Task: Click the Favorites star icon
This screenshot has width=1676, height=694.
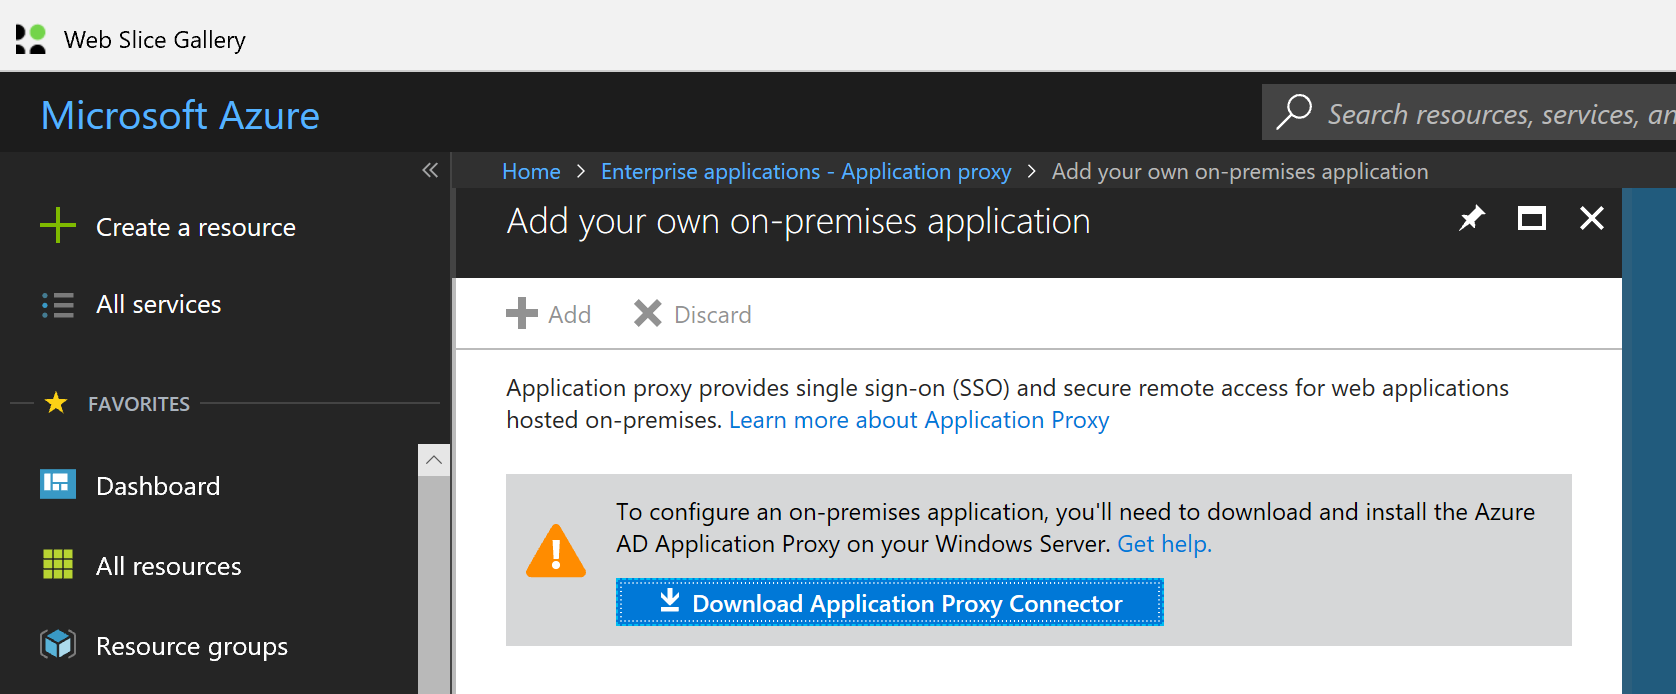Action: [56, 403]
